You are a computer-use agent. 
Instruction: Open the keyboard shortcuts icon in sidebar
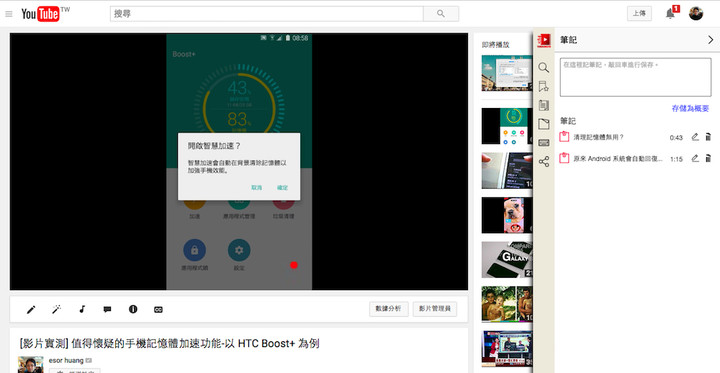coord(544,143)
